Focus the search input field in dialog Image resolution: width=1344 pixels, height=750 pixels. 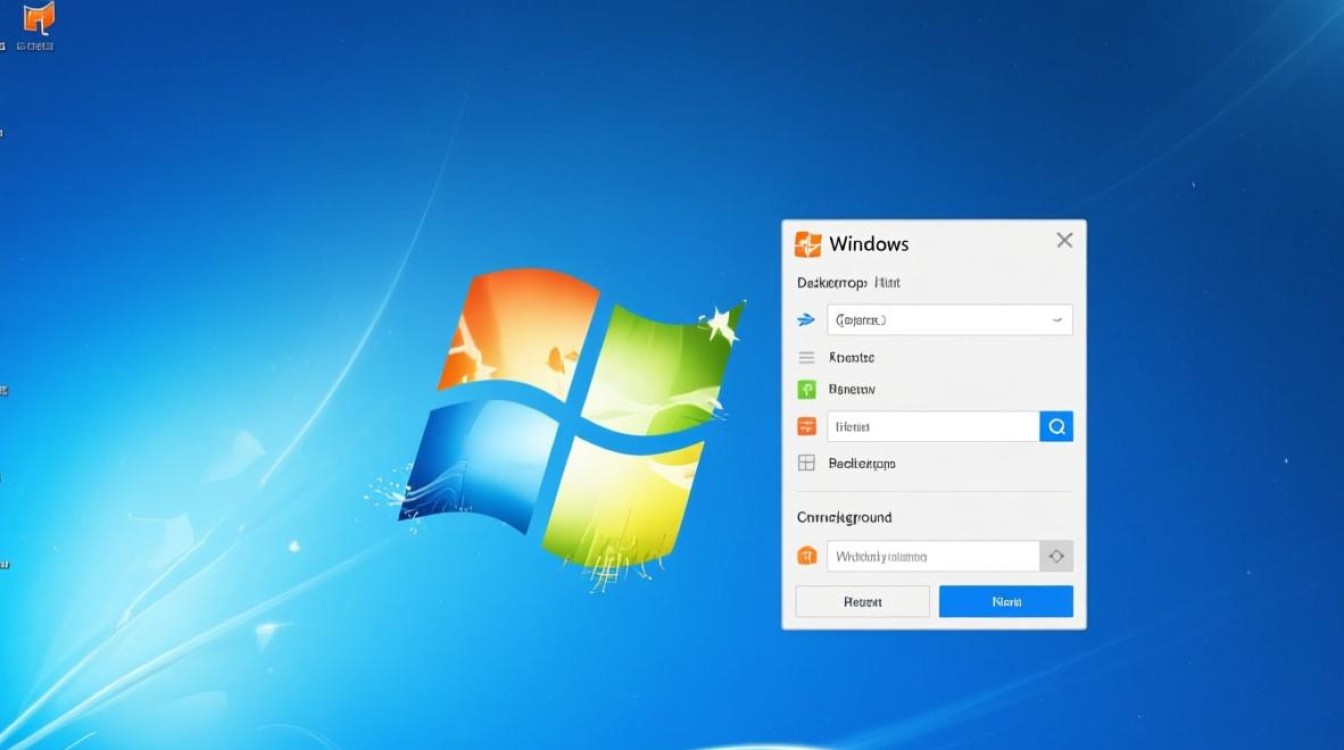pos(932,427)
